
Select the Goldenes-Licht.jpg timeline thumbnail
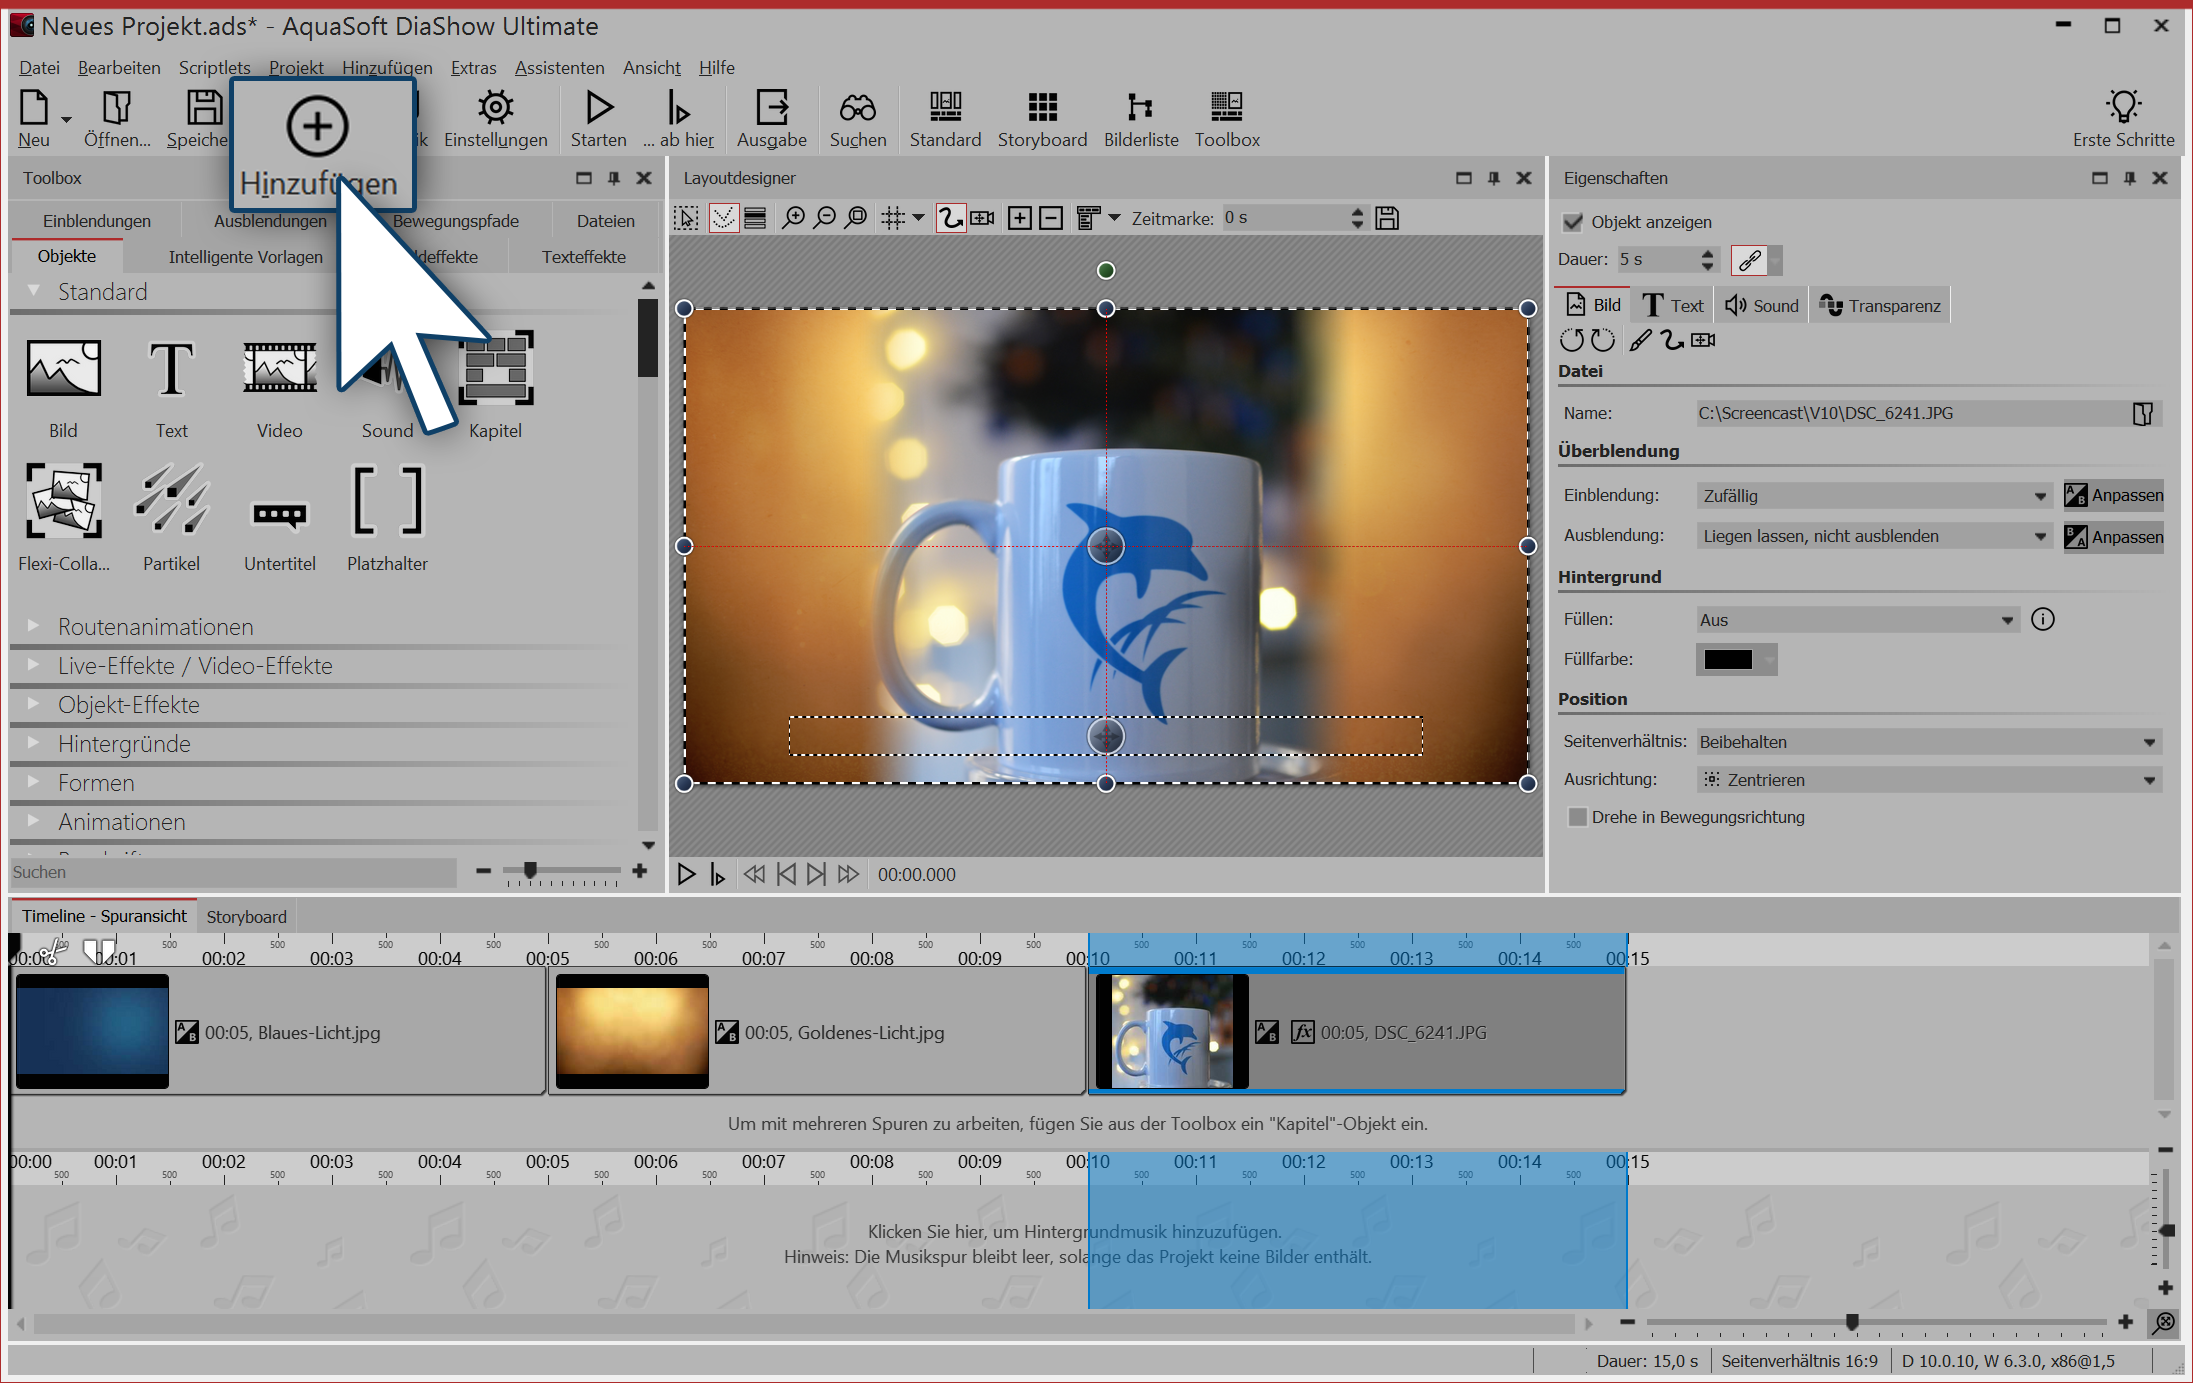tap(632, 1031)
